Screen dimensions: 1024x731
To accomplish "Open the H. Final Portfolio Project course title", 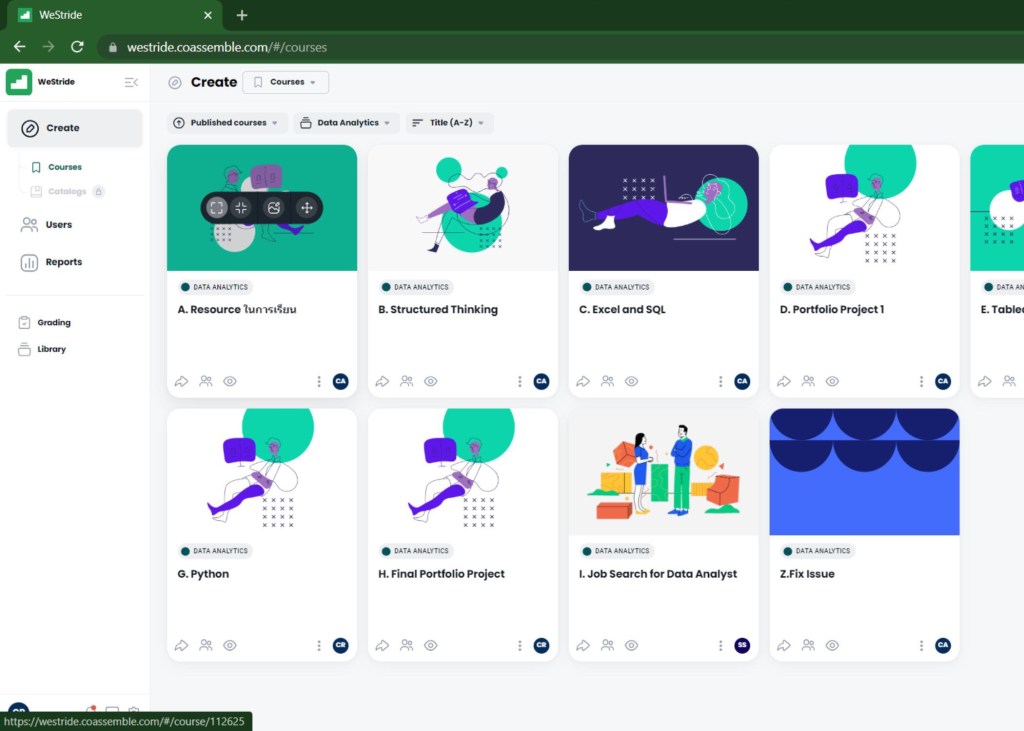I will (441, 574).
